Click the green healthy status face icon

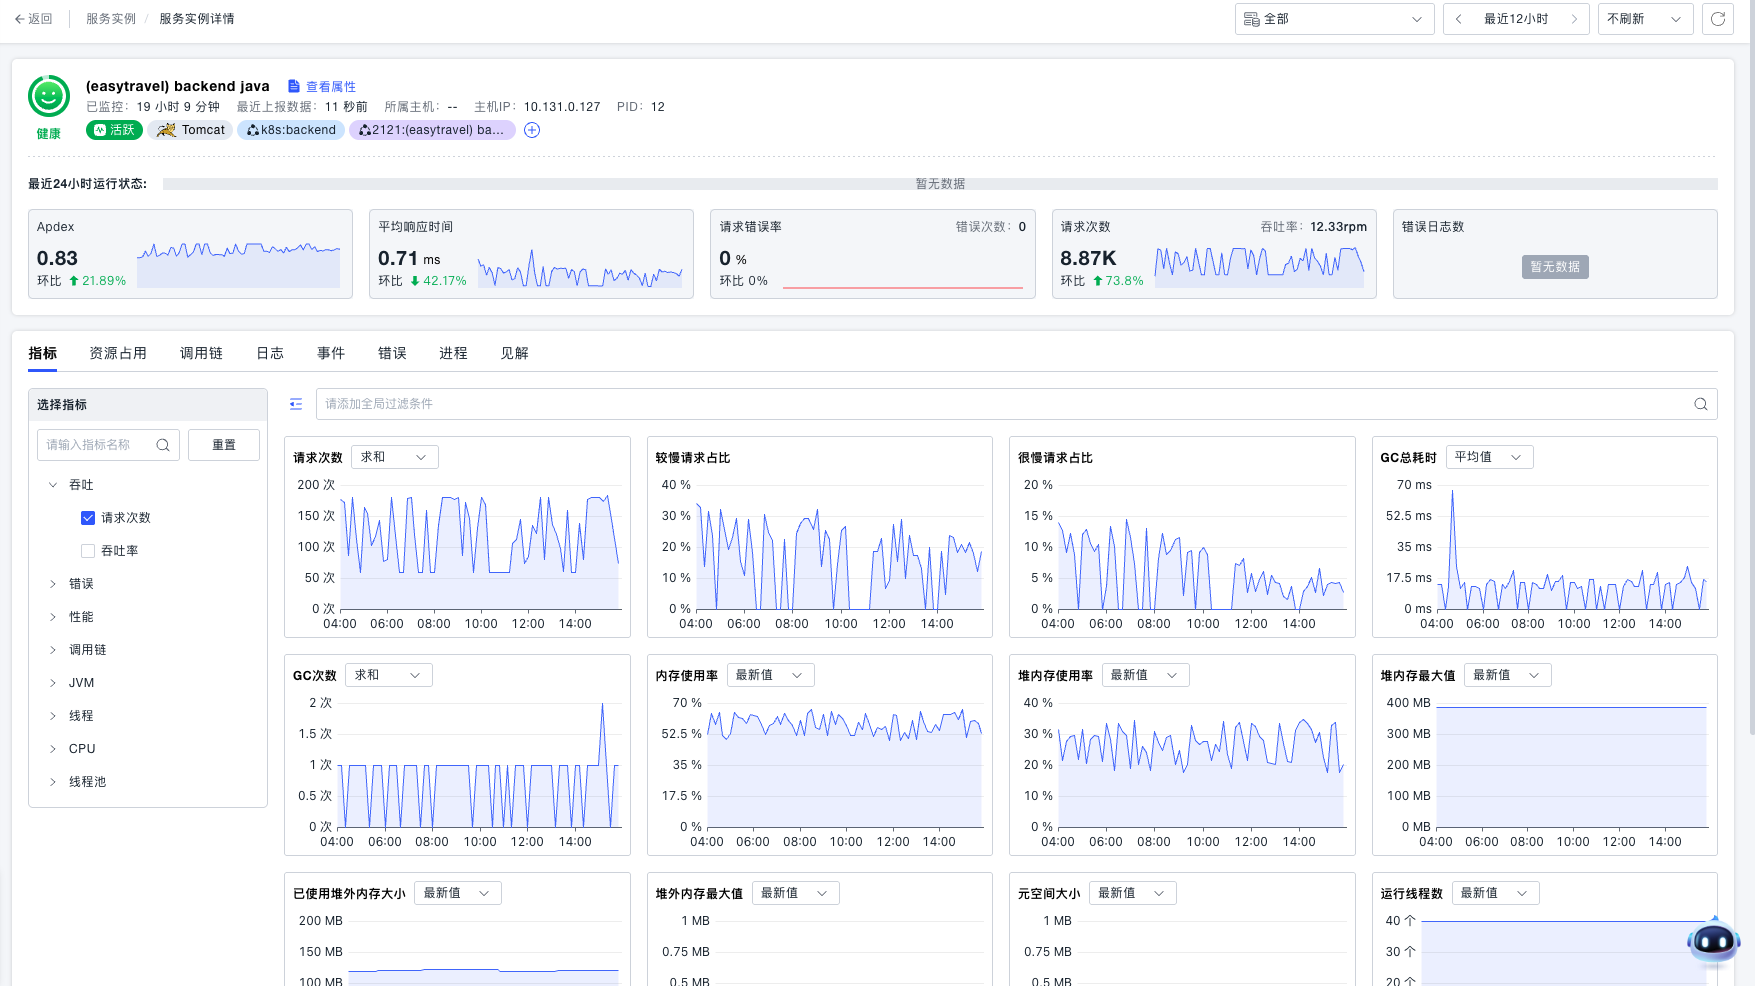point(49,97)
